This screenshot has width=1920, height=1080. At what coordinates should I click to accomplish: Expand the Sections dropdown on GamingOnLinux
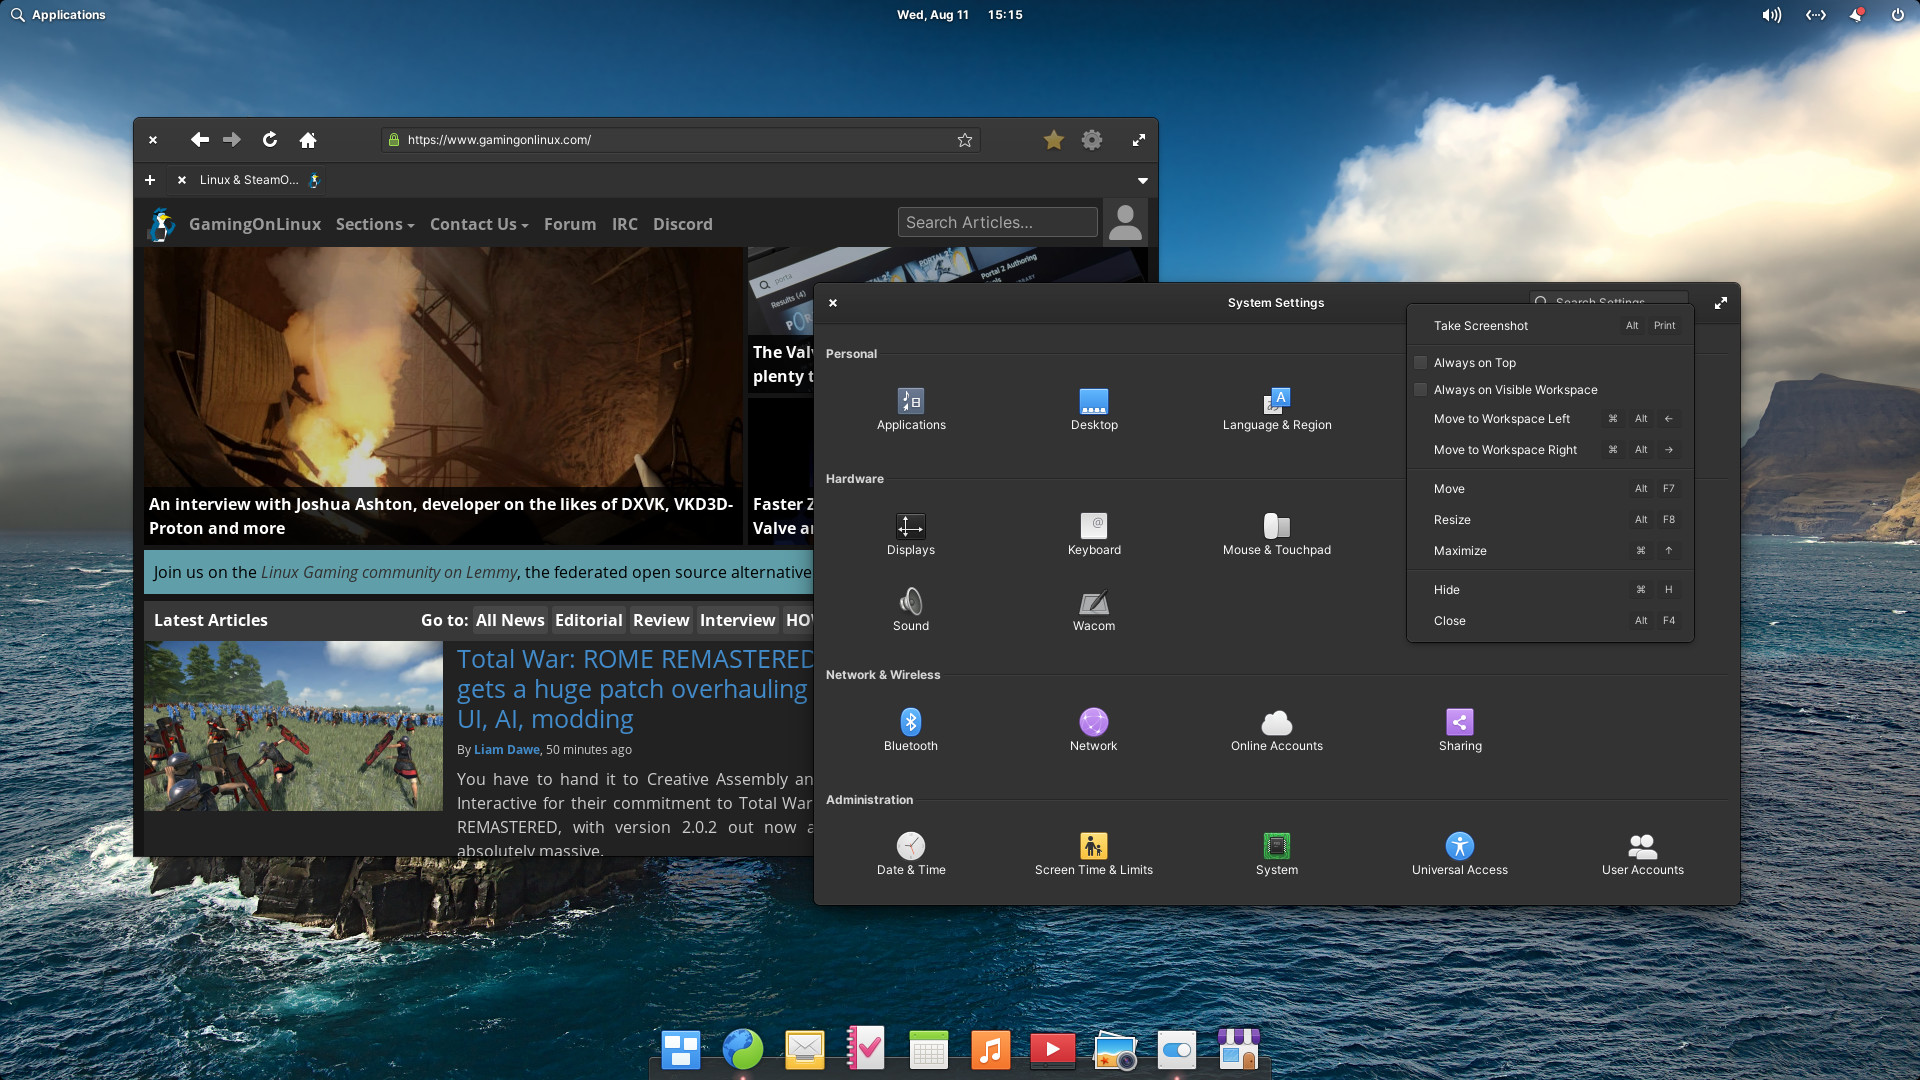(375, 224)
